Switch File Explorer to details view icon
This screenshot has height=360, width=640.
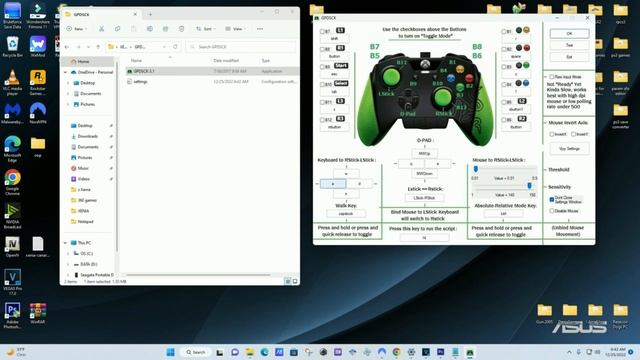pos(288,281)
